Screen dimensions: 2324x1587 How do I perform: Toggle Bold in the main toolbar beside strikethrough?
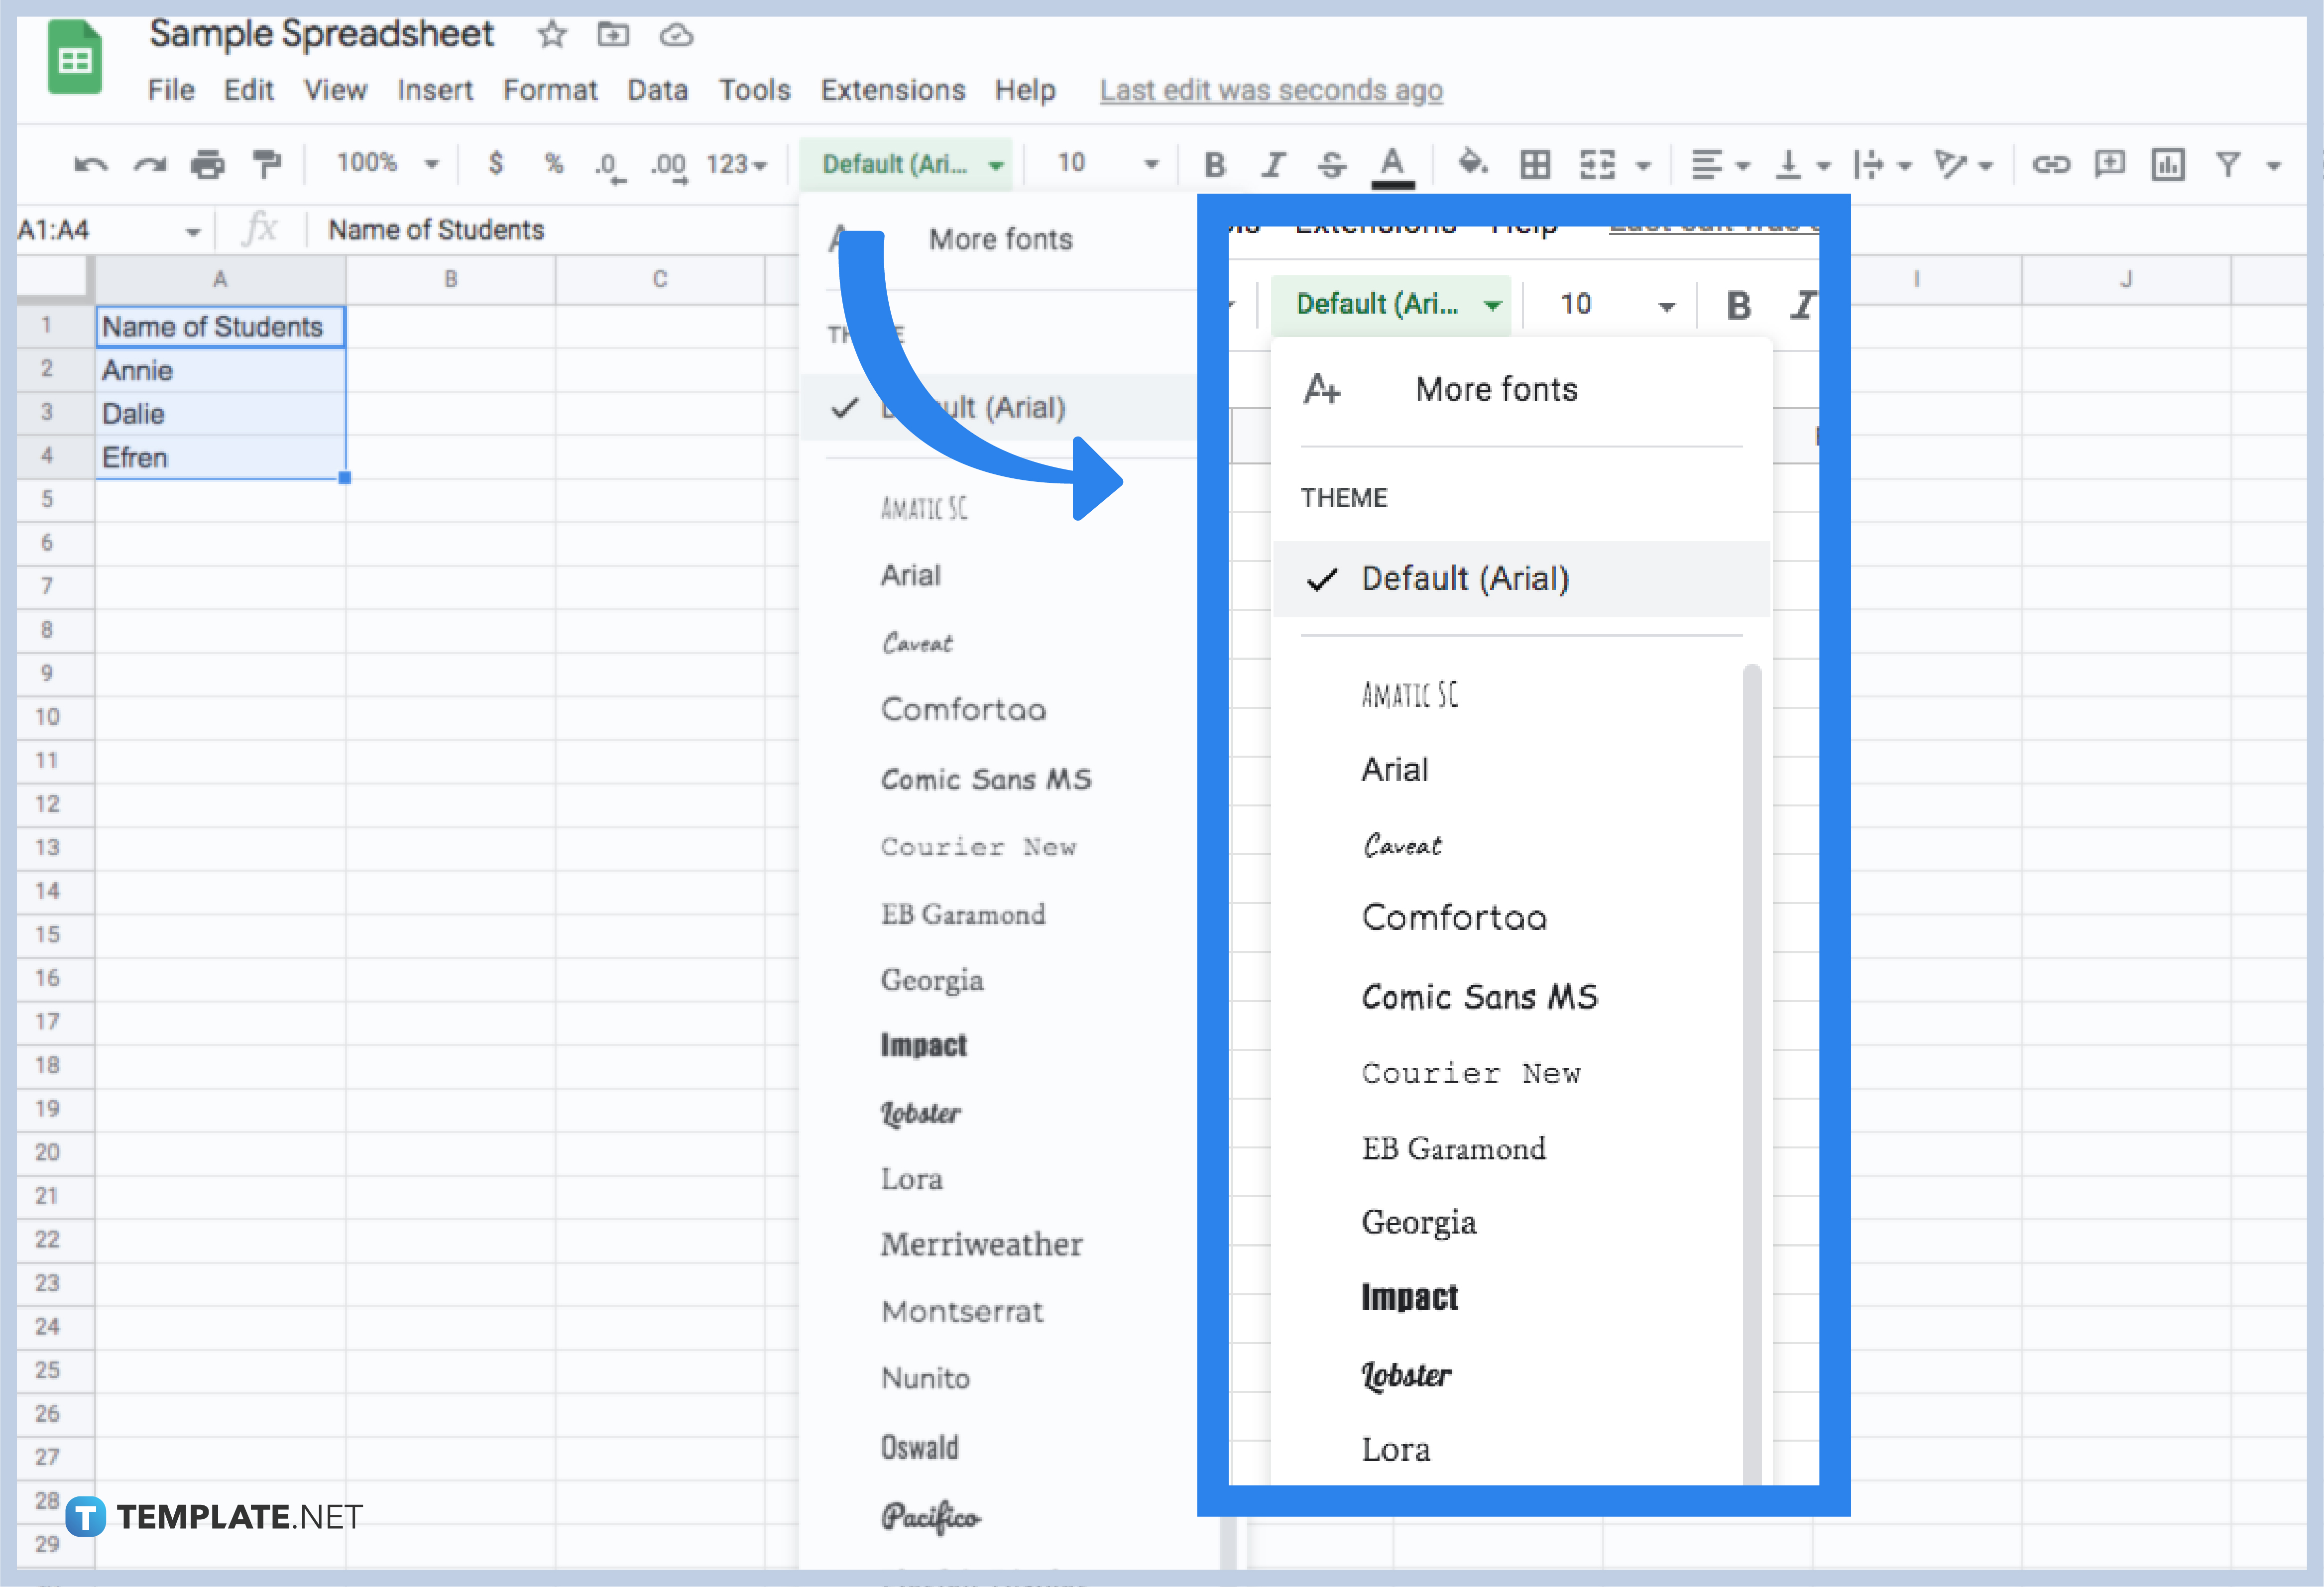[1215, 164]
